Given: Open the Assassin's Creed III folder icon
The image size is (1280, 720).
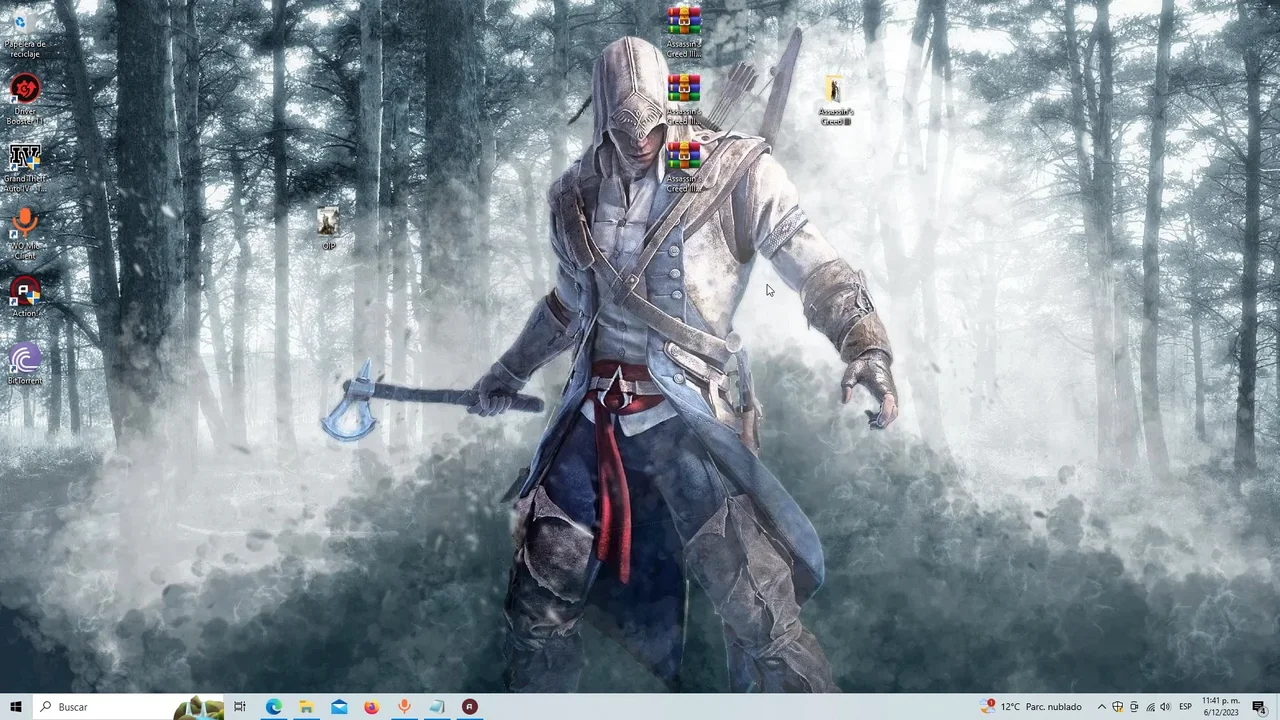Looking at the screenshot, I should [x=835, y=100].
